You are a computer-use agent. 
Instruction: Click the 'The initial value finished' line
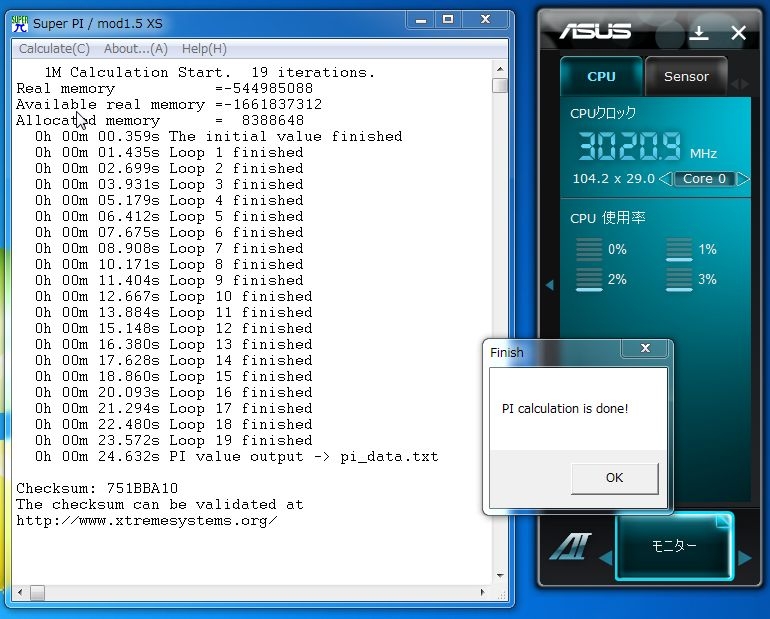pyautogui.click(x=219, y=136)
